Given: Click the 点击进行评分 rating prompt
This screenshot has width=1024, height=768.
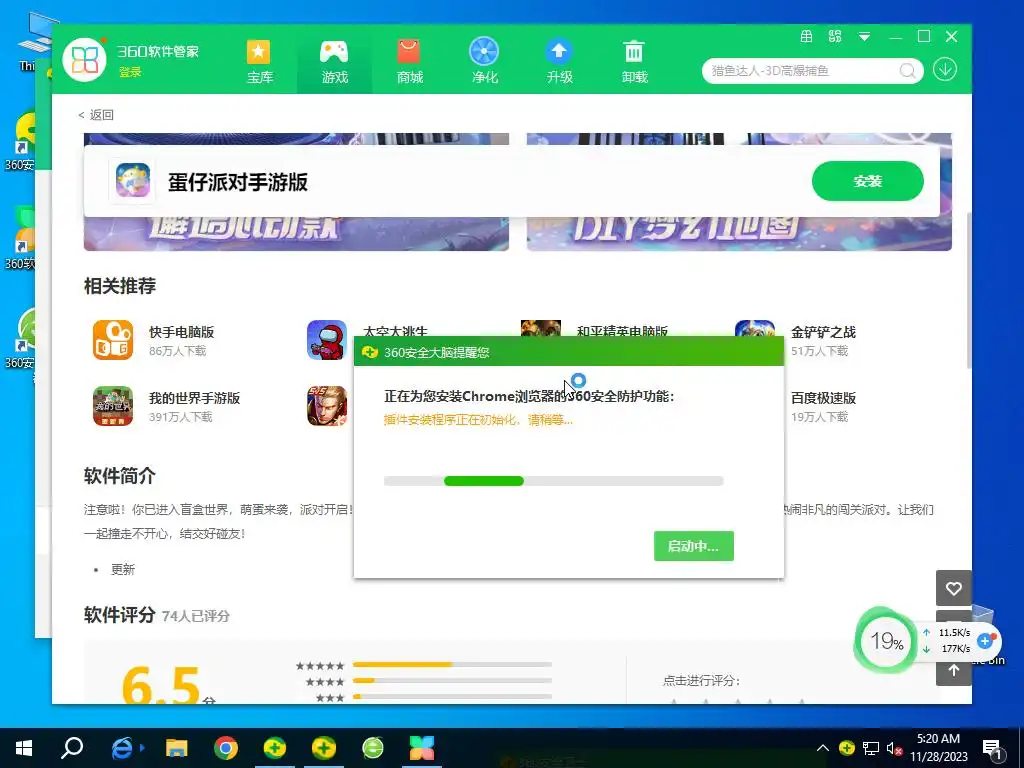Looking at the screenshot, I should tap(701, 680).
